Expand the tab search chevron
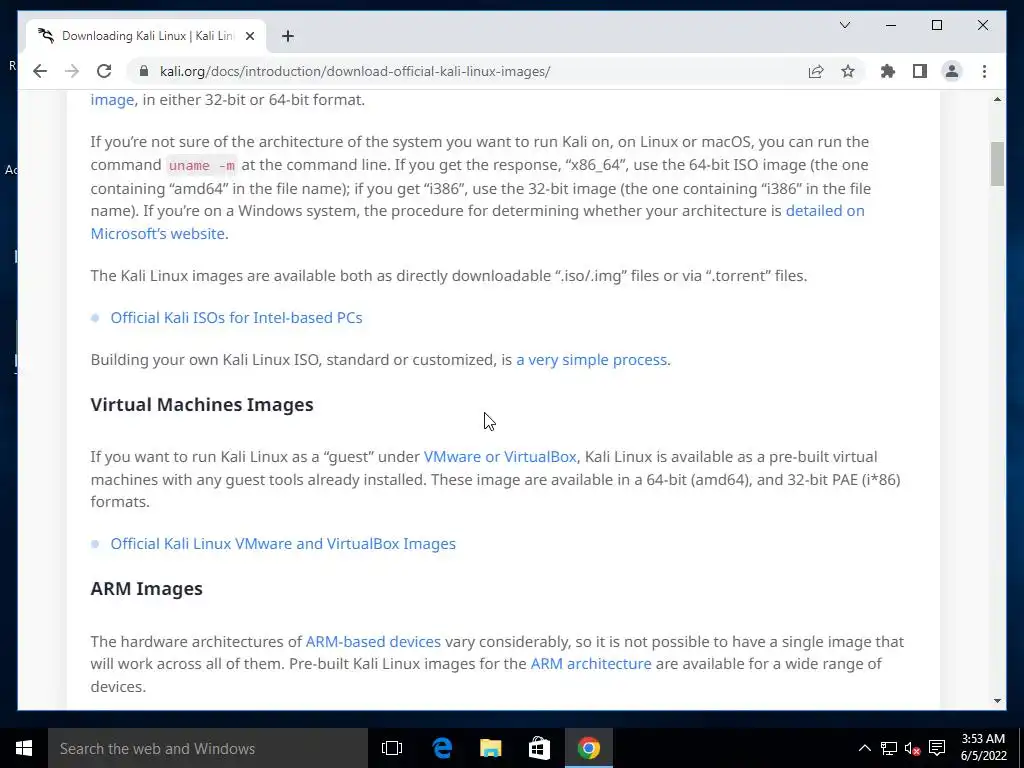 pyautogui.click(x=844, y=25)
